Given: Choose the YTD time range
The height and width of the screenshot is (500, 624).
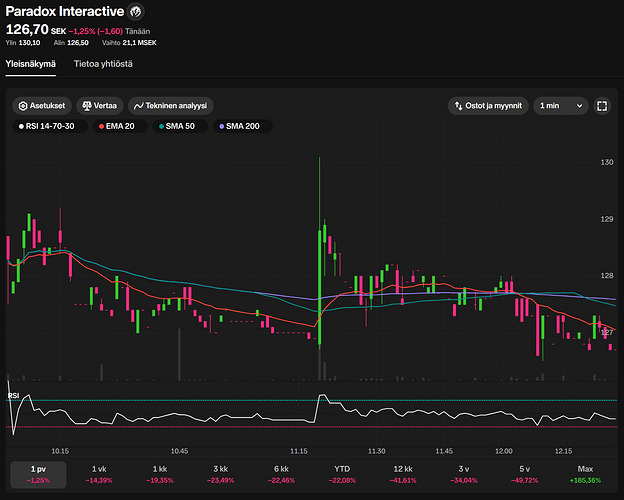Looking at the screenshot, I should (x=342, y=474).
